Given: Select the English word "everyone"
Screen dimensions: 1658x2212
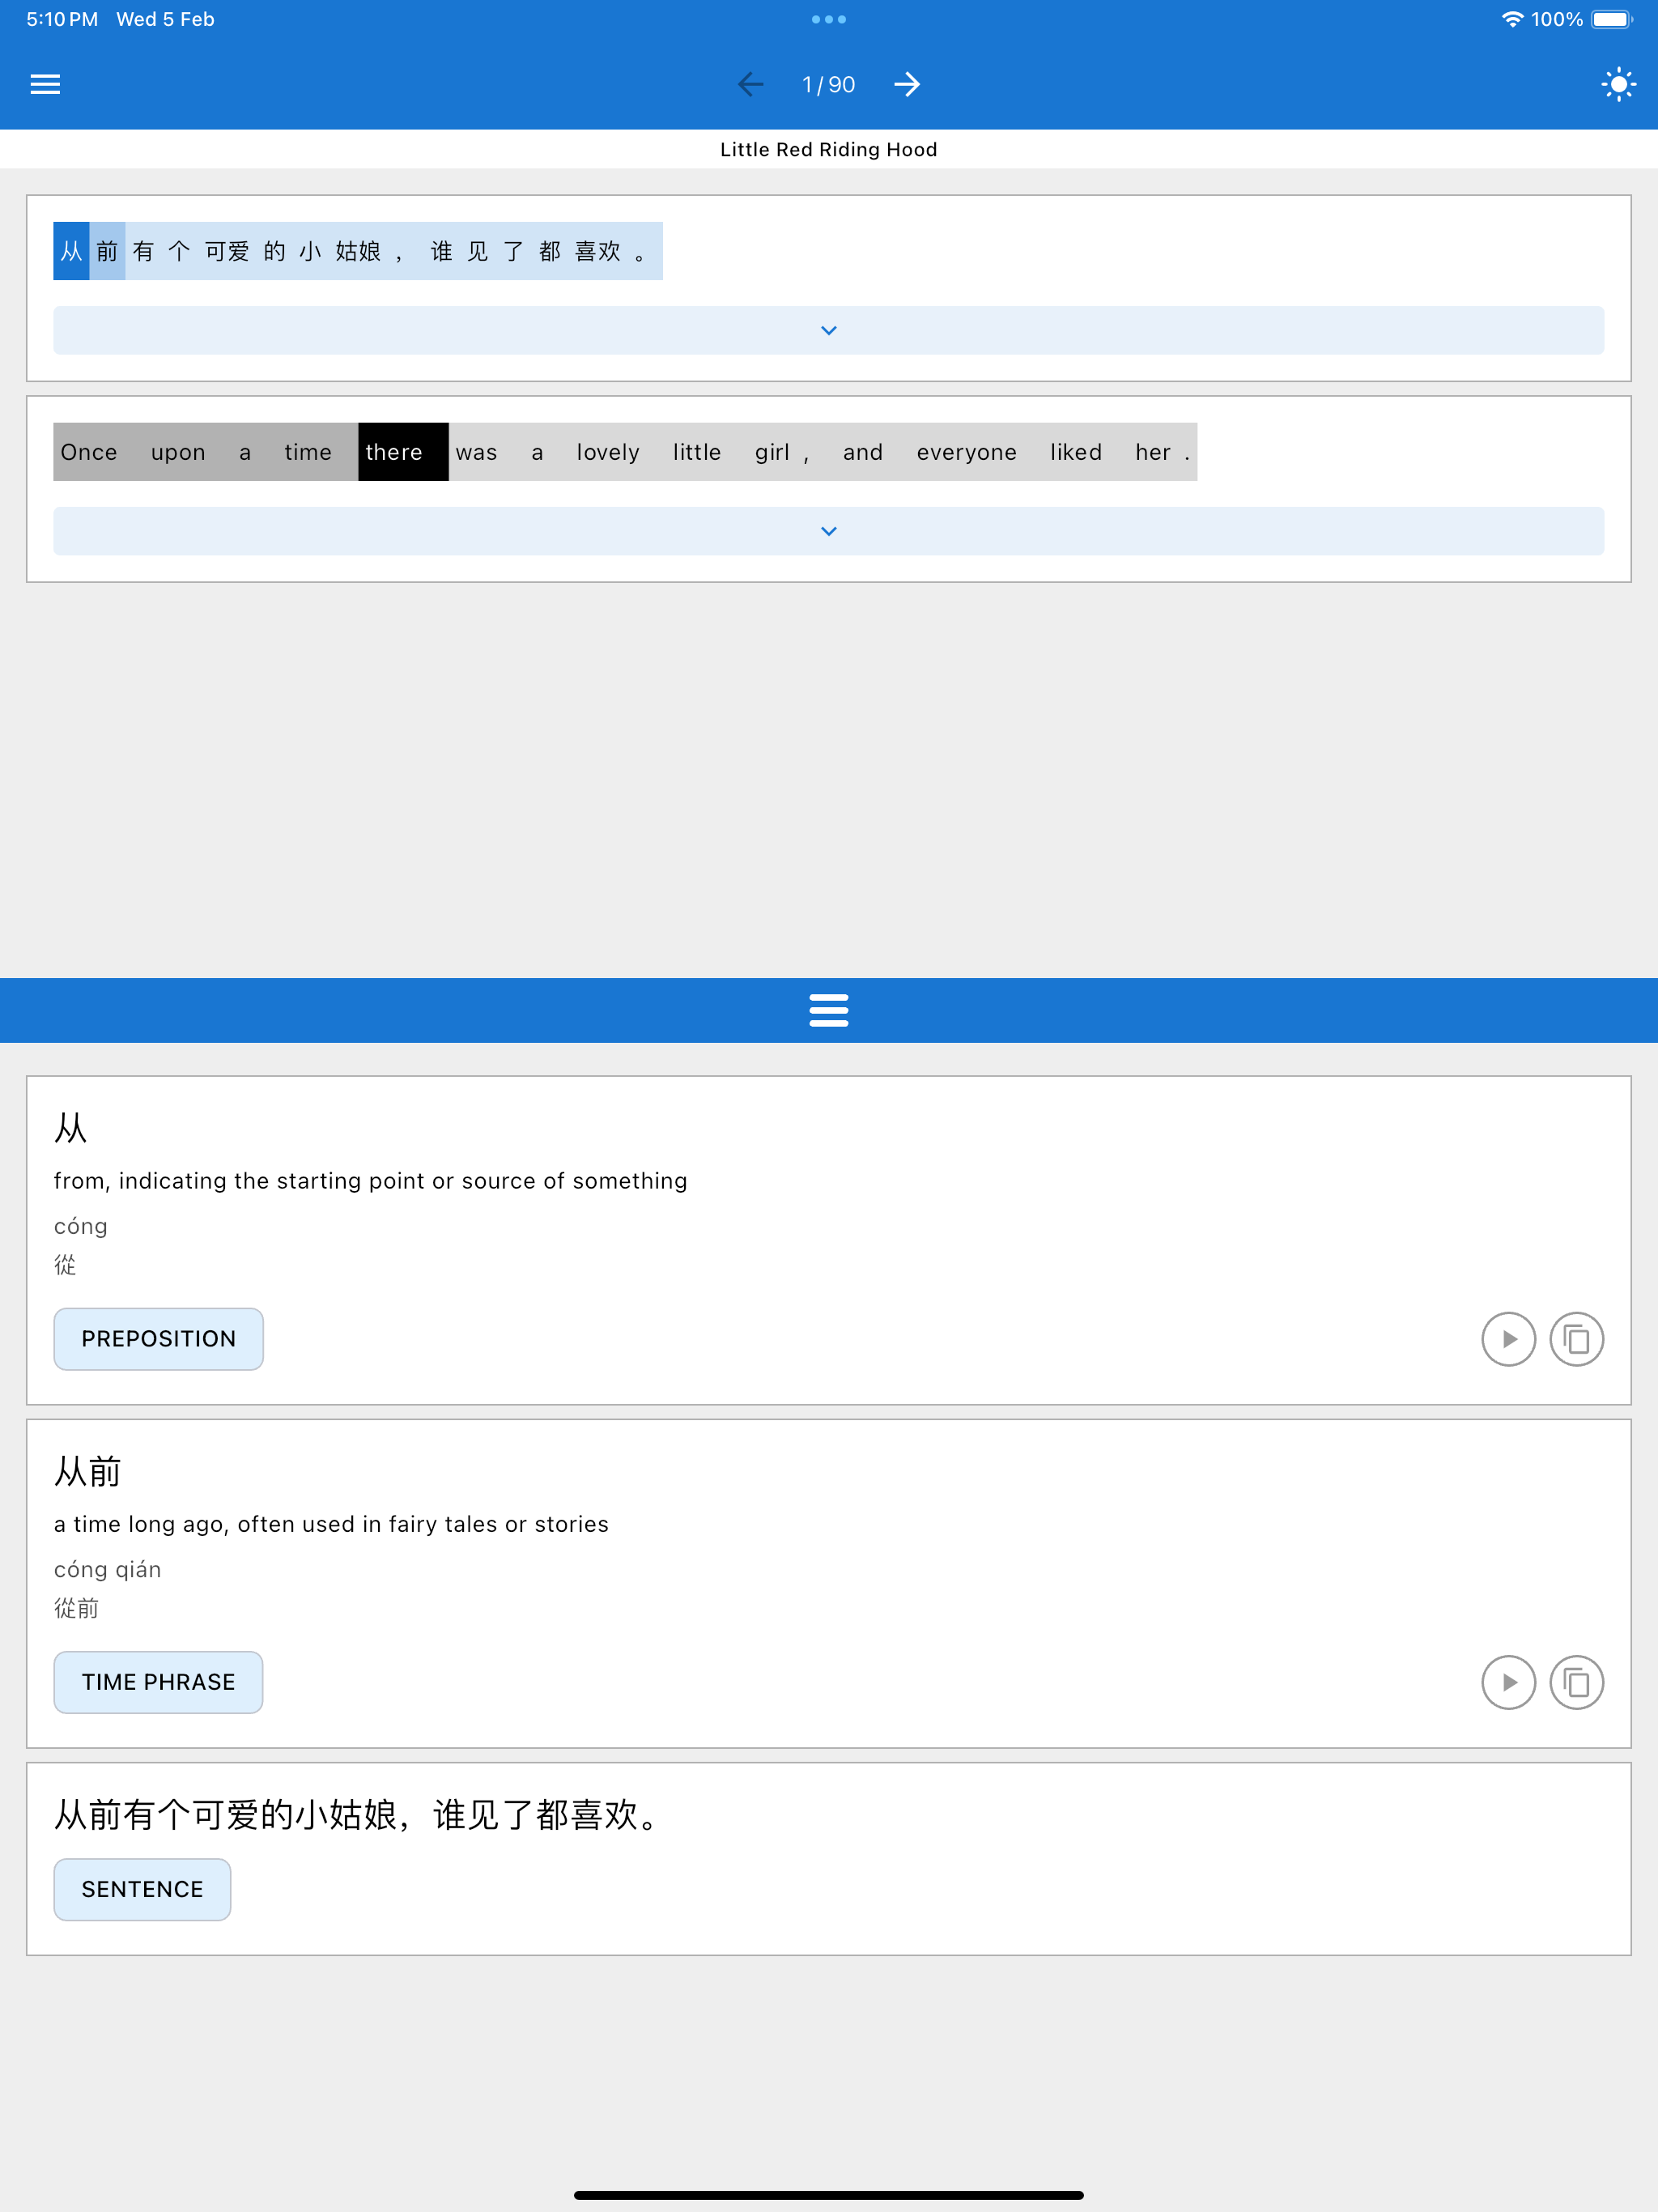Looking at the screenshot, I should tap(967, 452).
